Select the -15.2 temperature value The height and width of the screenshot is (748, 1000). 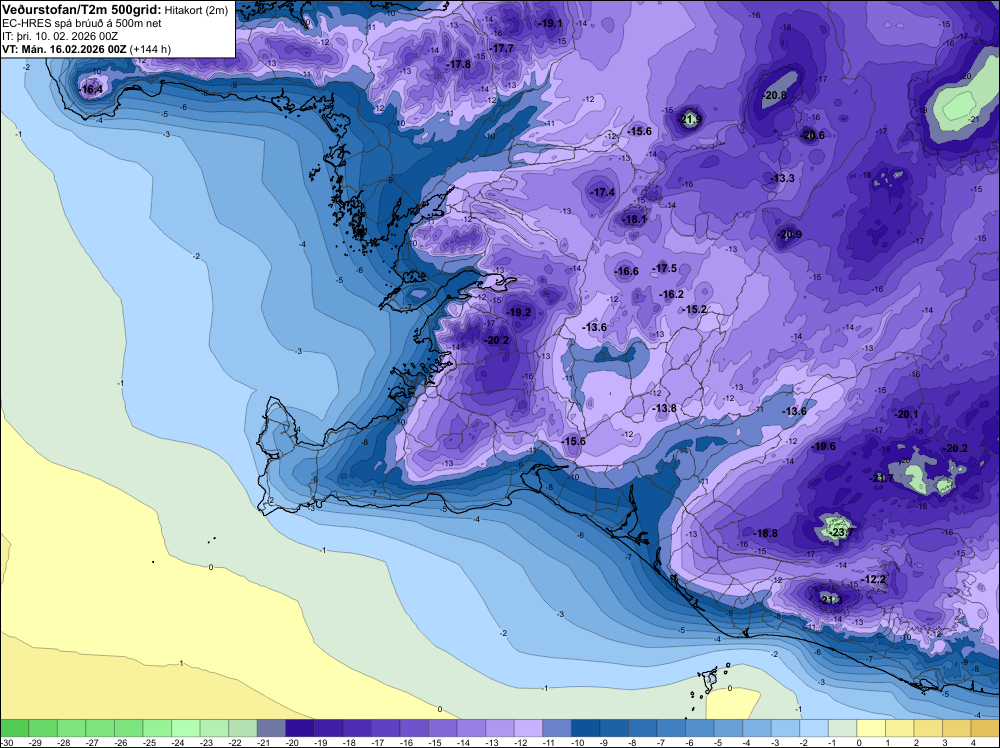click(x=696, y=309)
